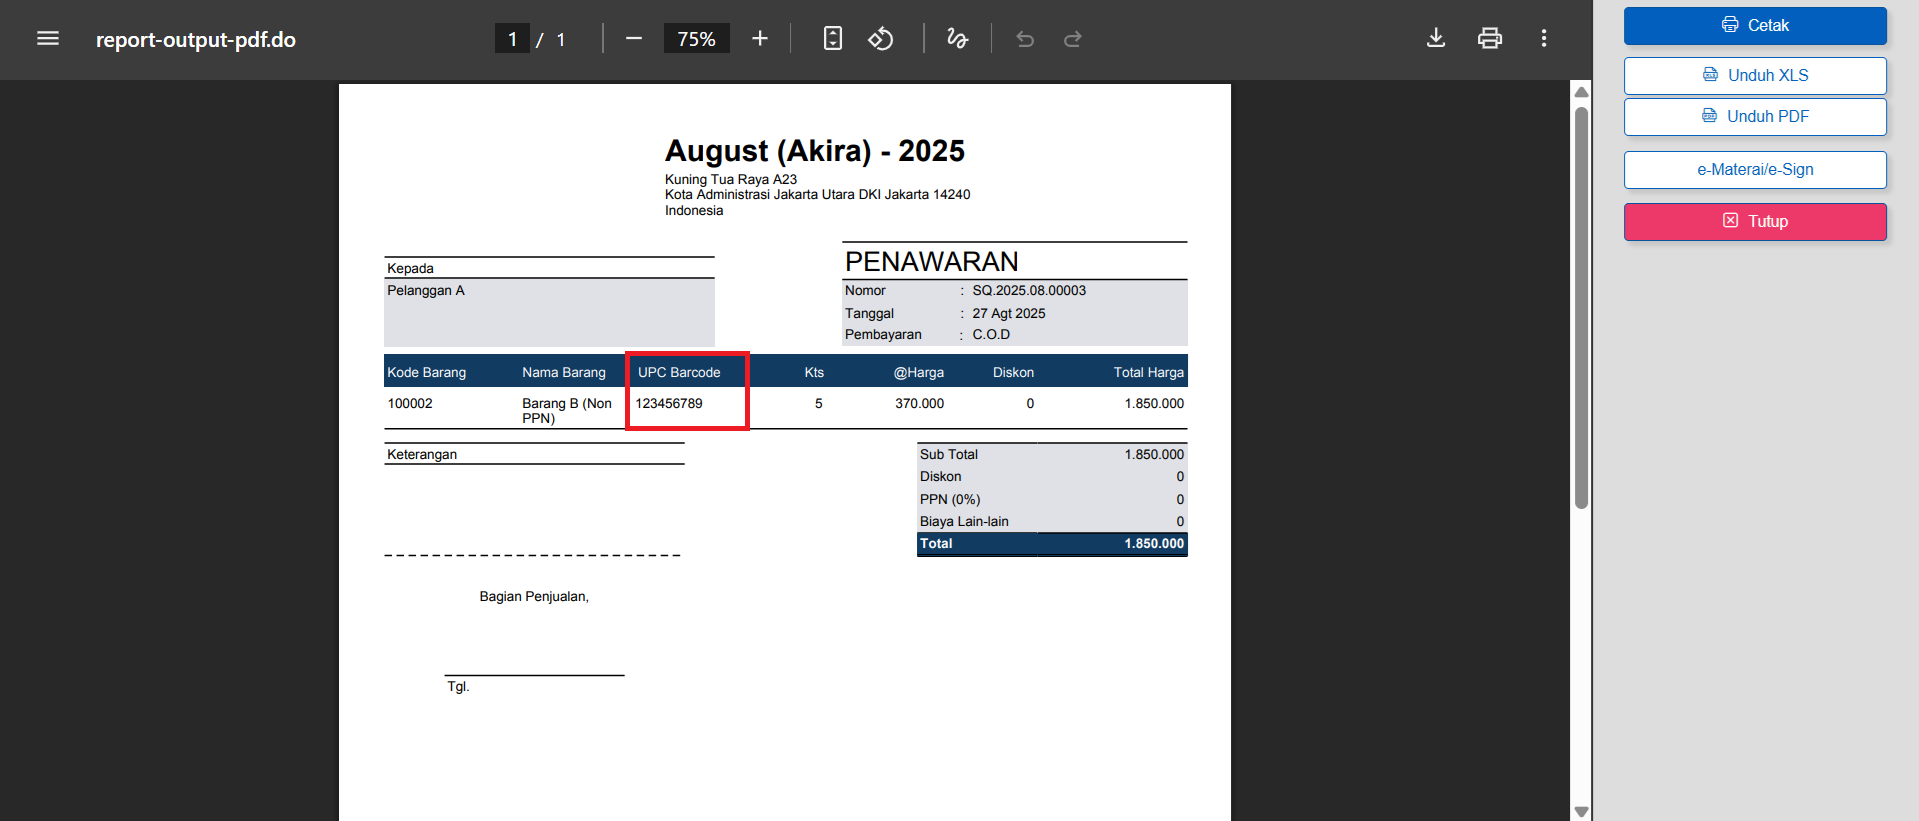
Task: Click the Kts column header
Action: 814,373
